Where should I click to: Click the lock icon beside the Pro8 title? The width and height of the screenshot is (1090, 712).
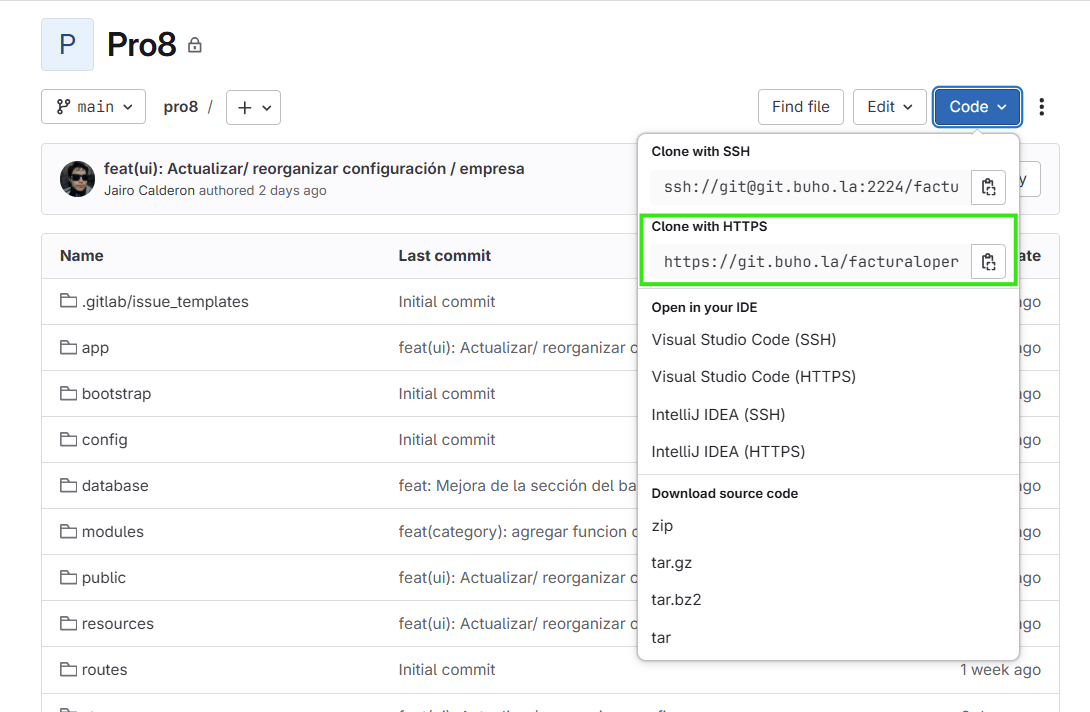(x=194, y=44)
